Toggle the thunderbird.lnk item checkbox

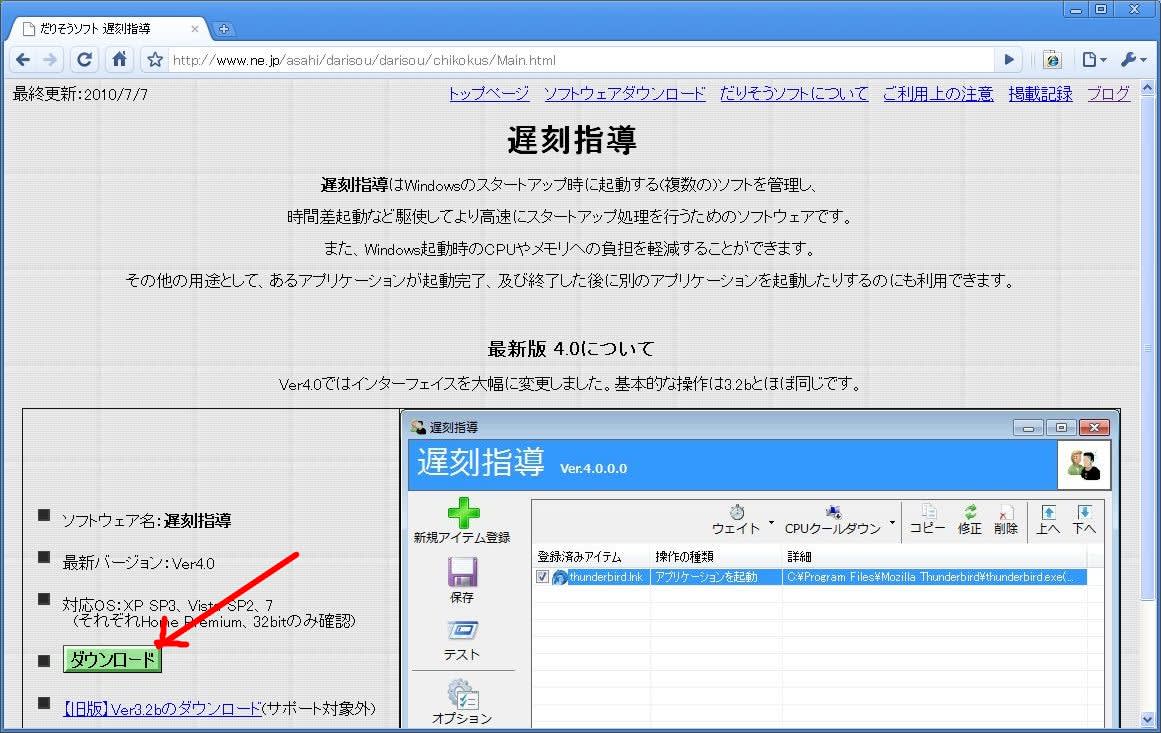tap(543, 577)
